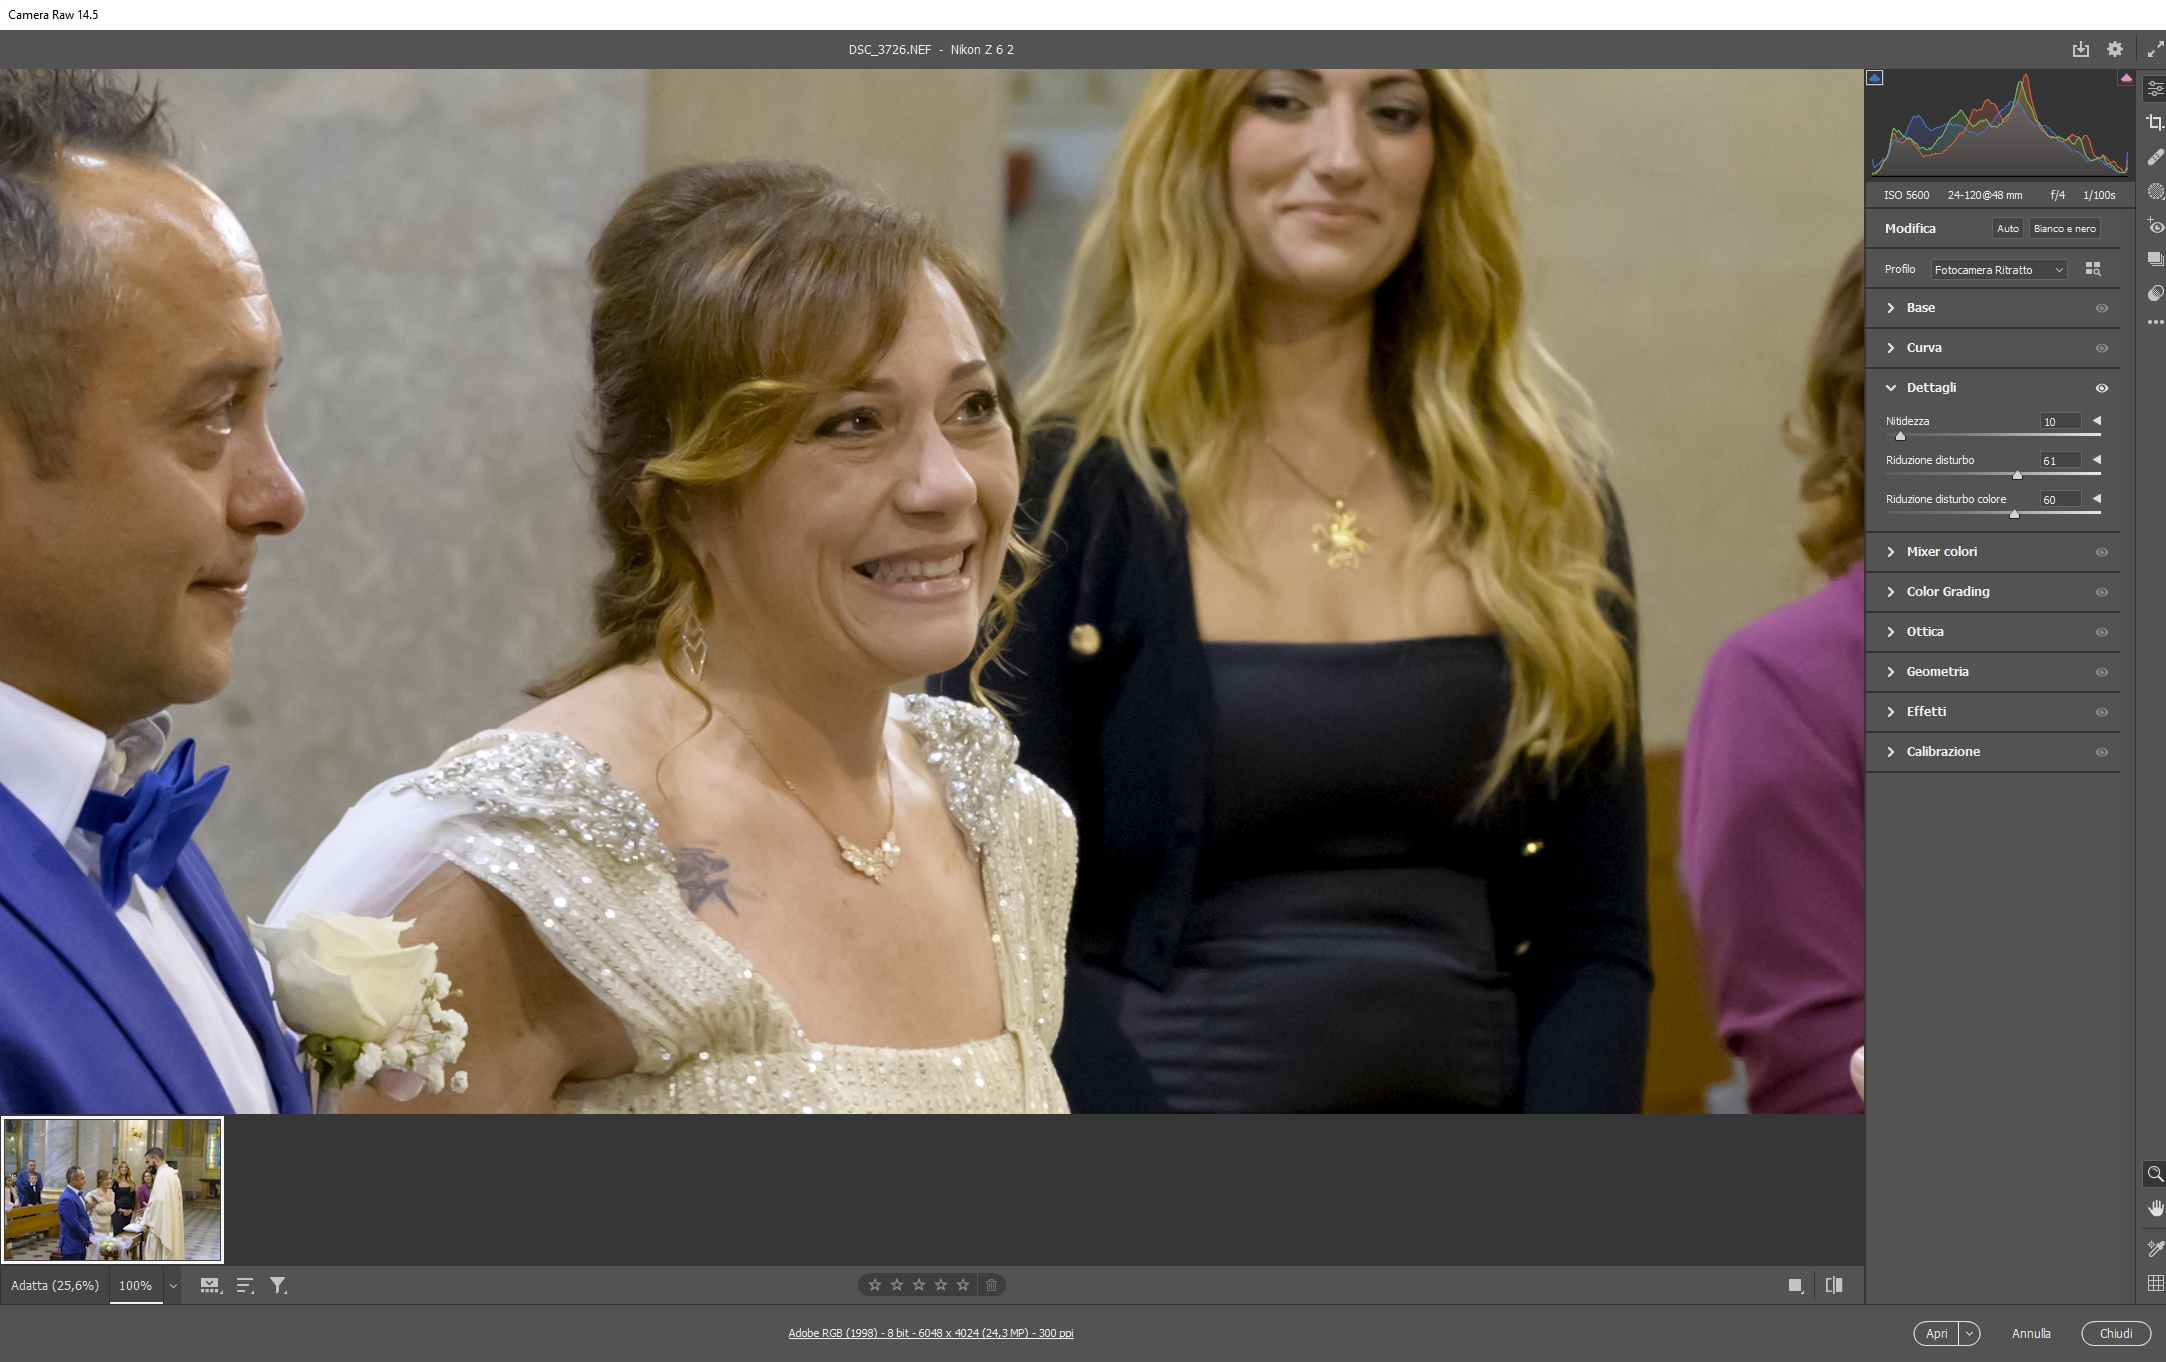Expand the Color Grading panel
The image size is (2166, 1362).
(1890, 592)
